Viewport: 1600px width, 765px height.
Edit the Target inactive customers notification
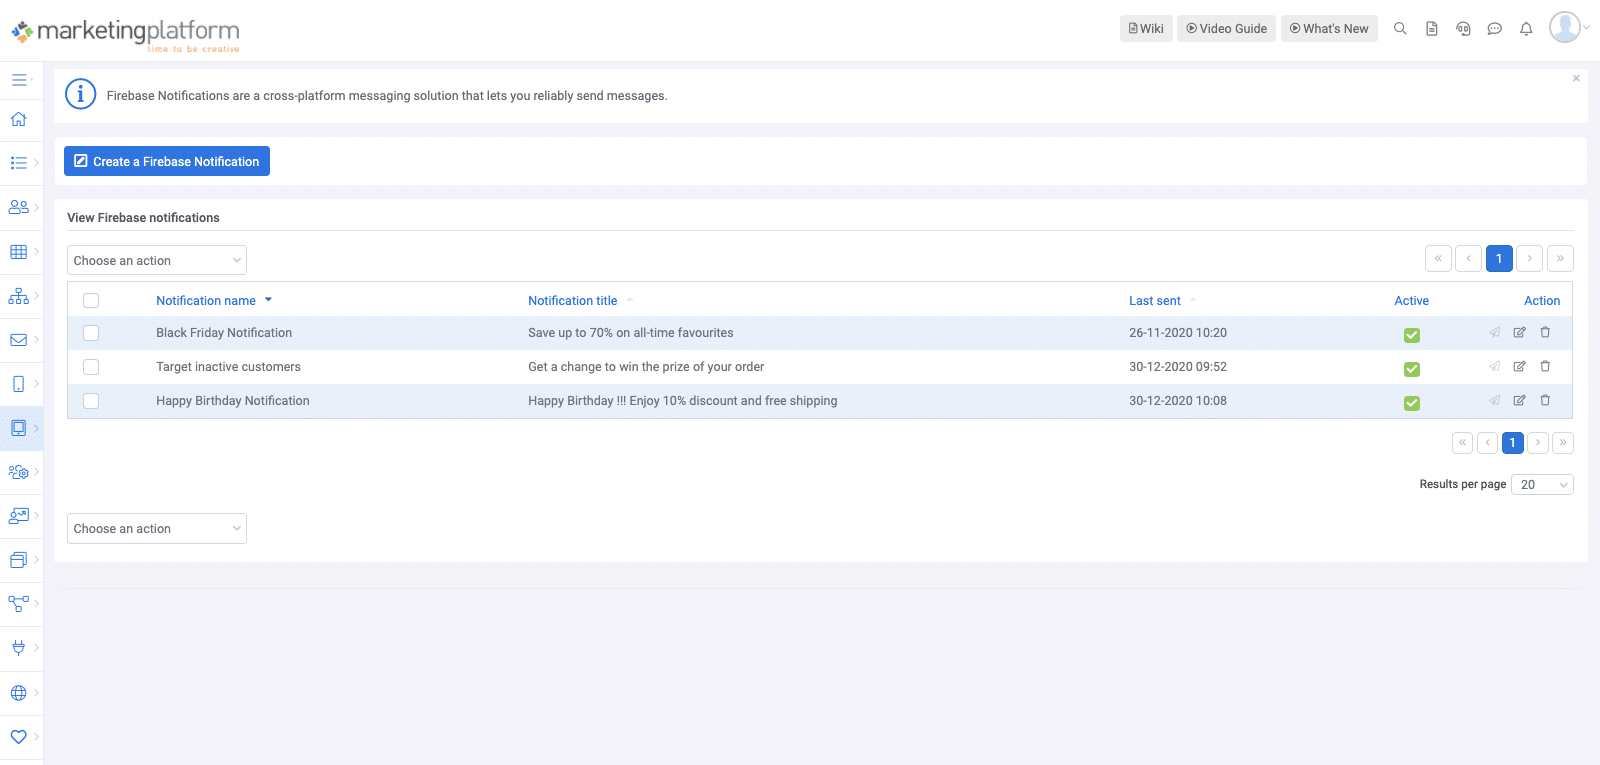click(x=1519, y=366)
